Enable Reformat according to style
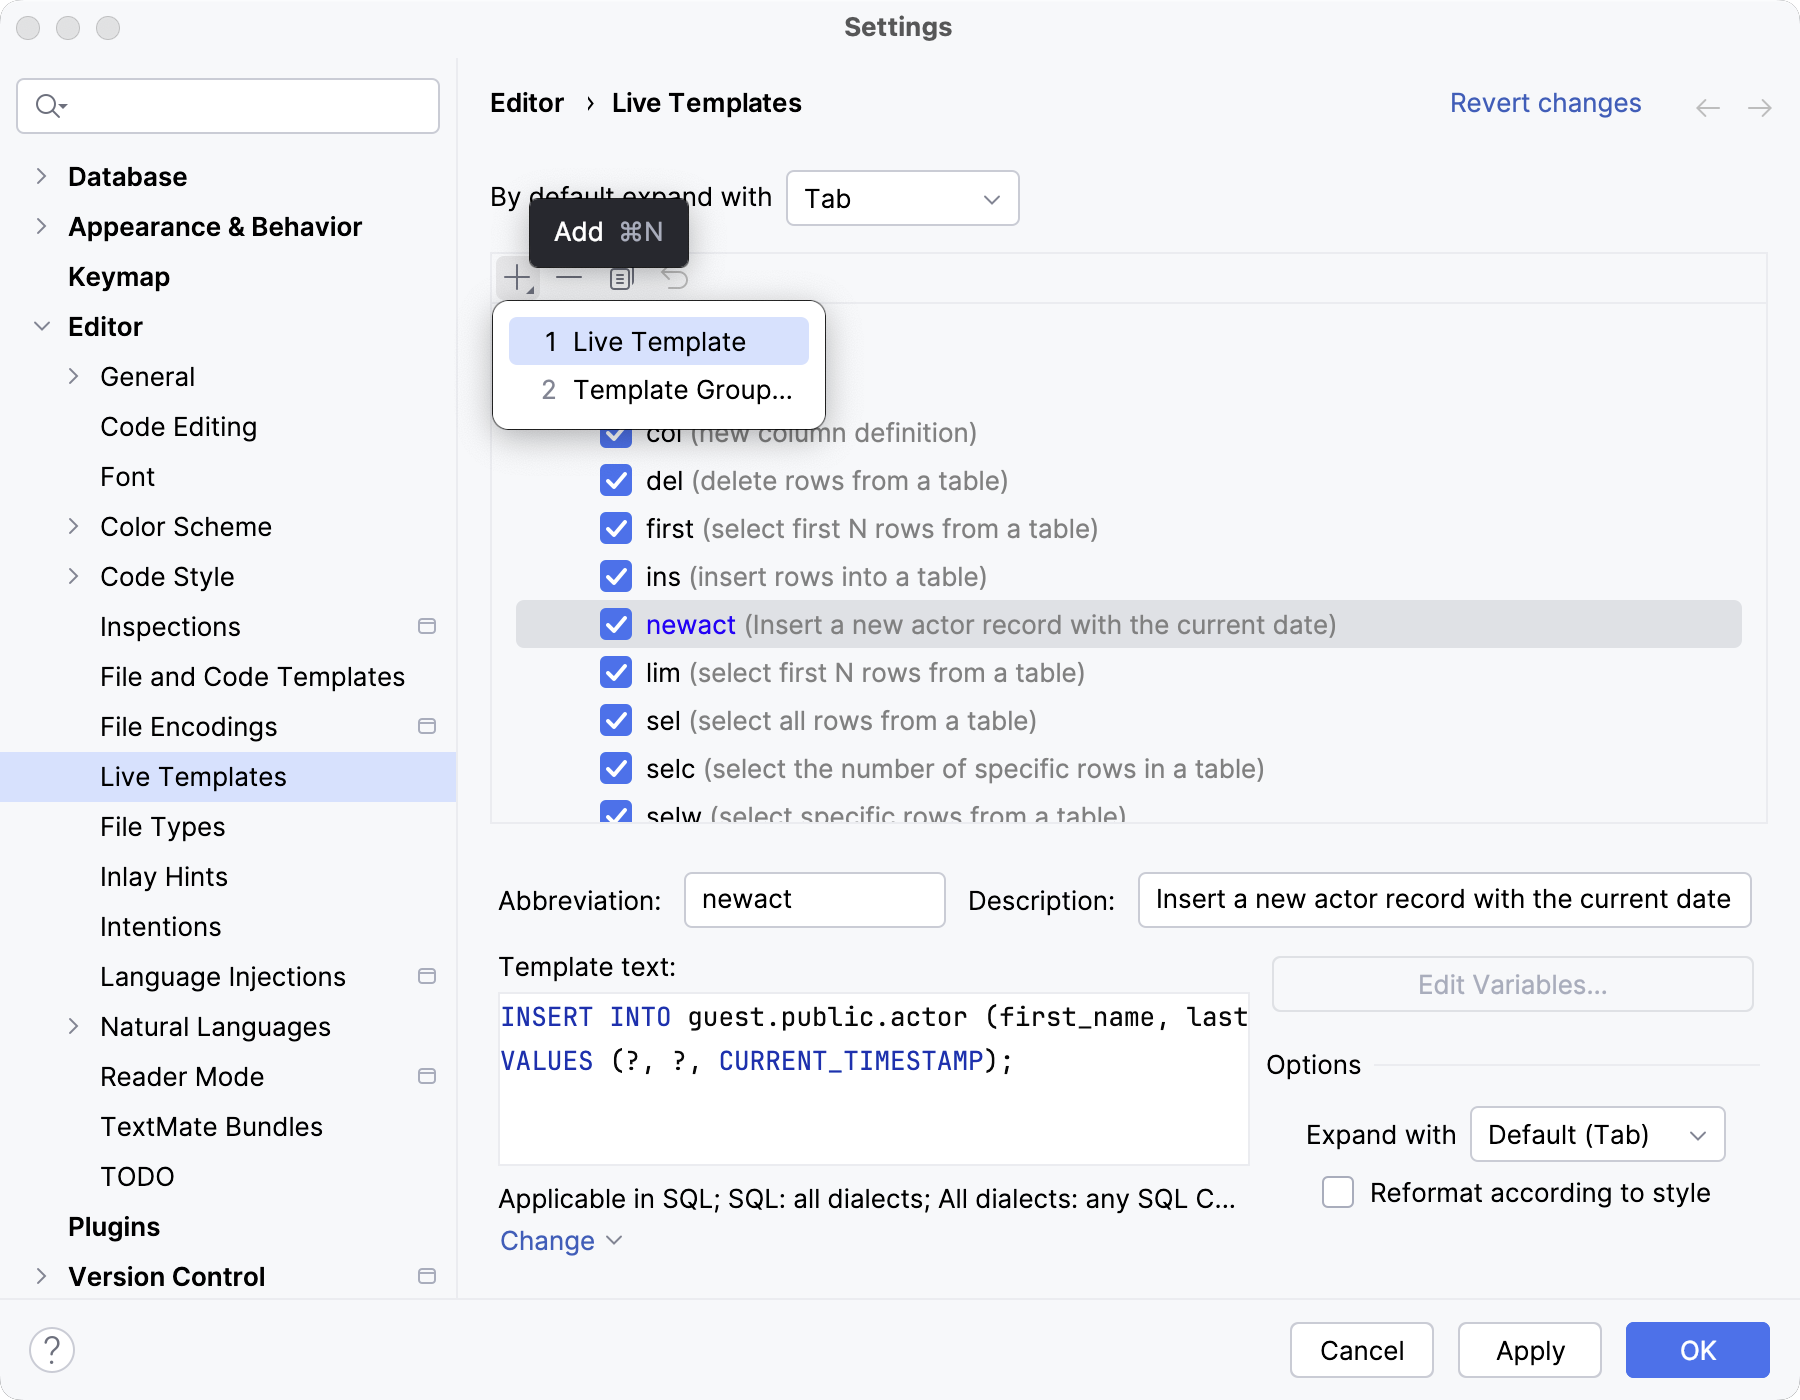The width and height of the screenshot is (1800, 1400). pyautogui.click(x=1337, y=1192)
